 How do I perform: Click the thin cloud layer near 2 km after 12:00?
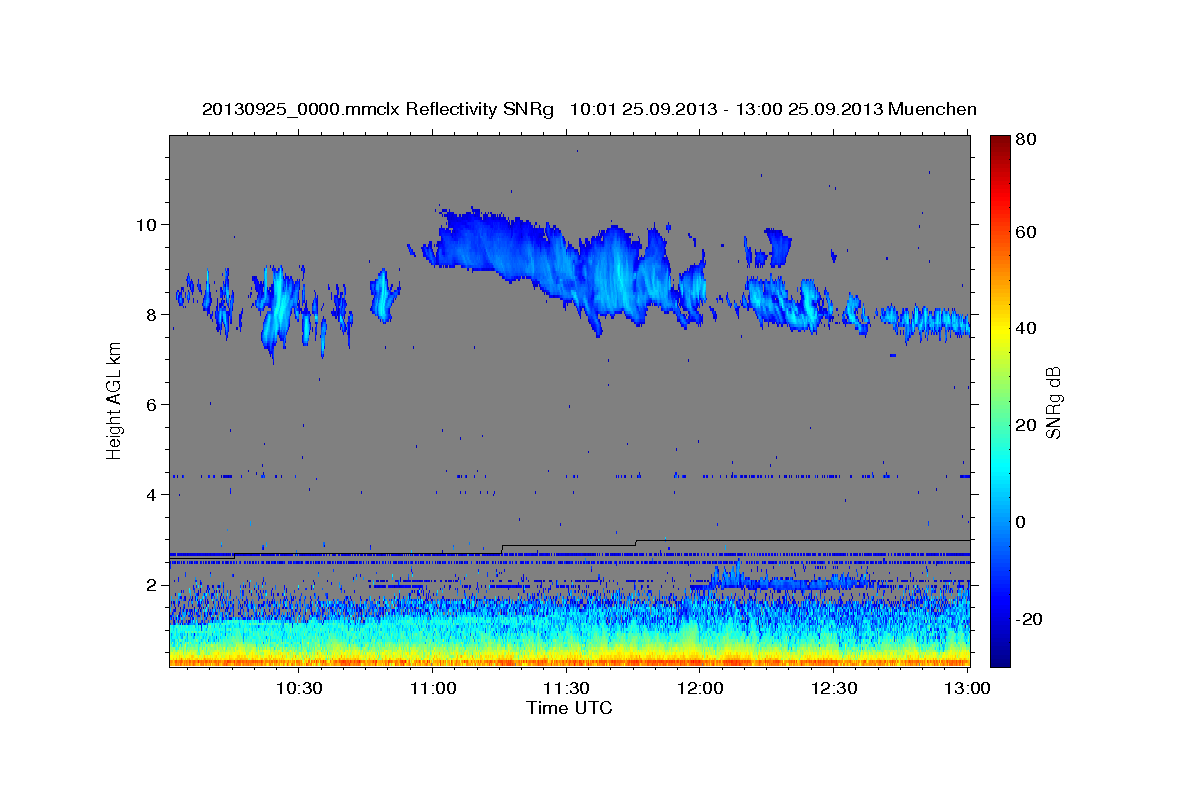790,580
